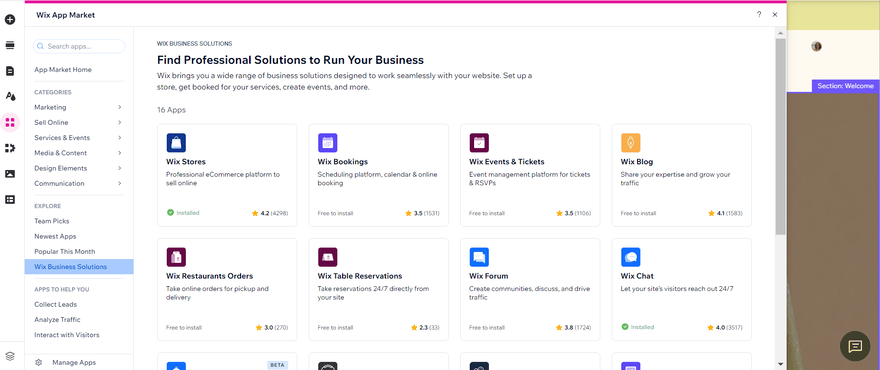Open the Media image icon in sidebar
Screen dimensions: 880x370
tap(10, 173)
